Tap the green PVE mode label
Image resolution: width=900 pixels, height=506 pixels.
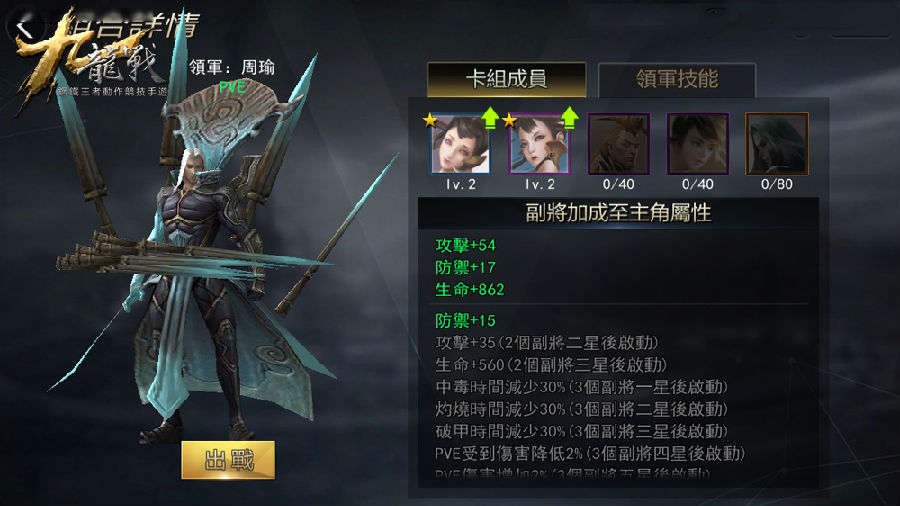pyautogui.click(x=232, y=87)
